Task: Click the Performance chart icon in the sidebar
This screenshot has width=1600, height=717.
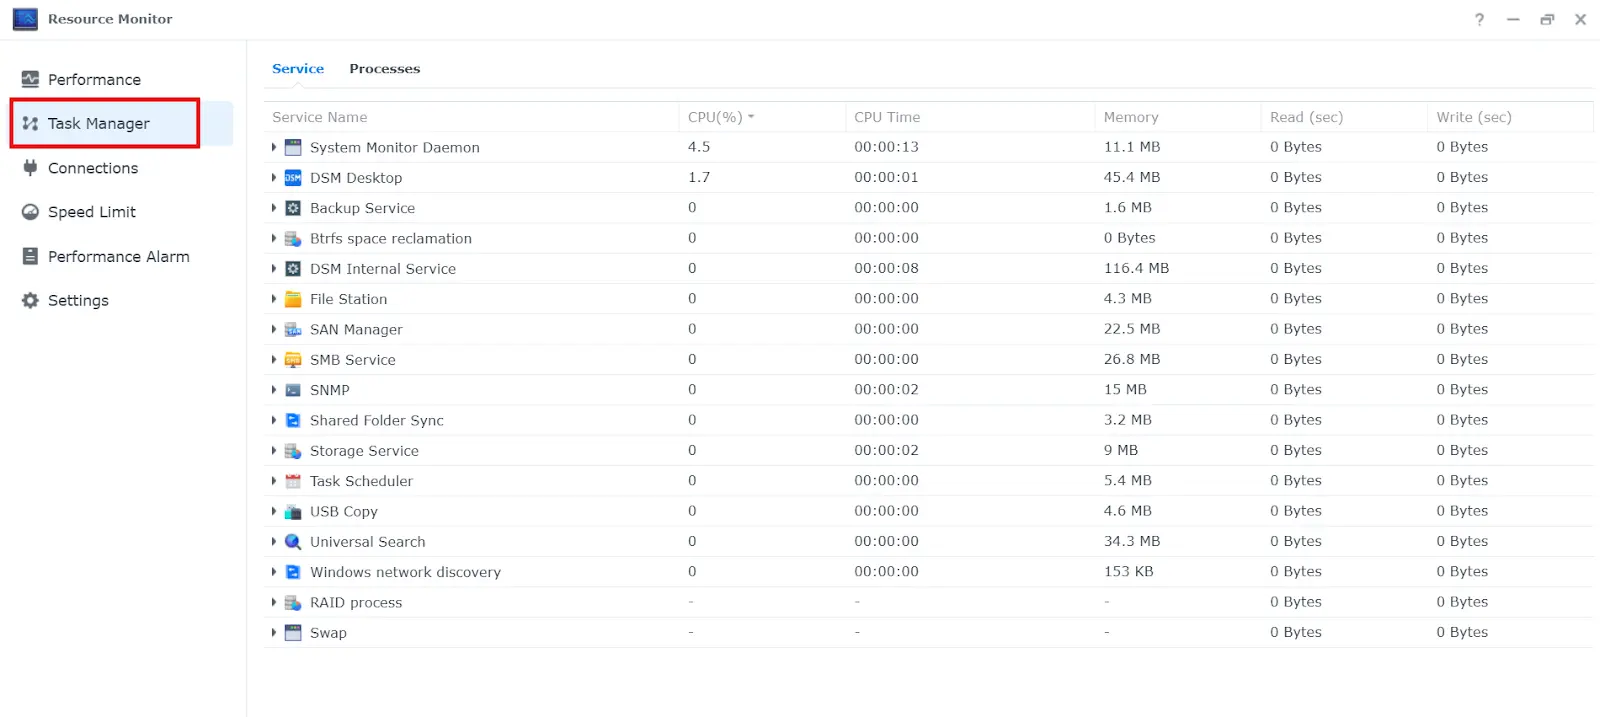Action: (30, 79)
